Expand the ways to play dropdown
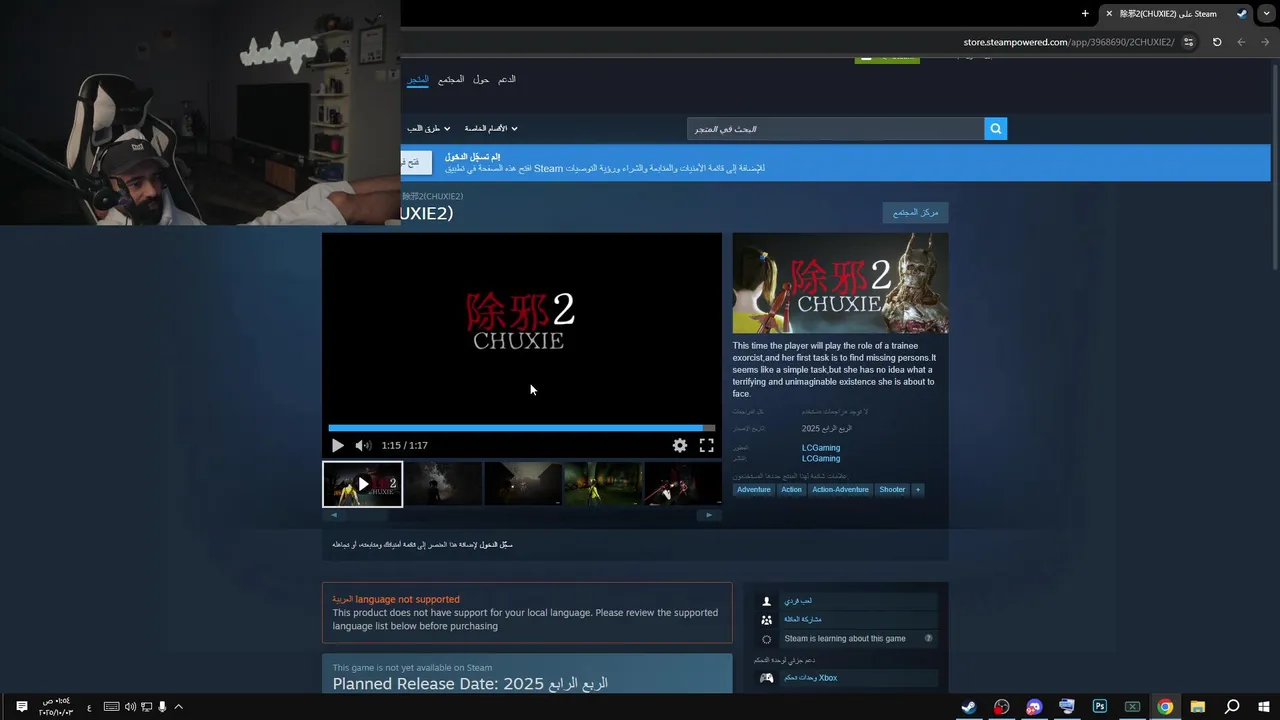1280x720 pixels. point(428,129)
